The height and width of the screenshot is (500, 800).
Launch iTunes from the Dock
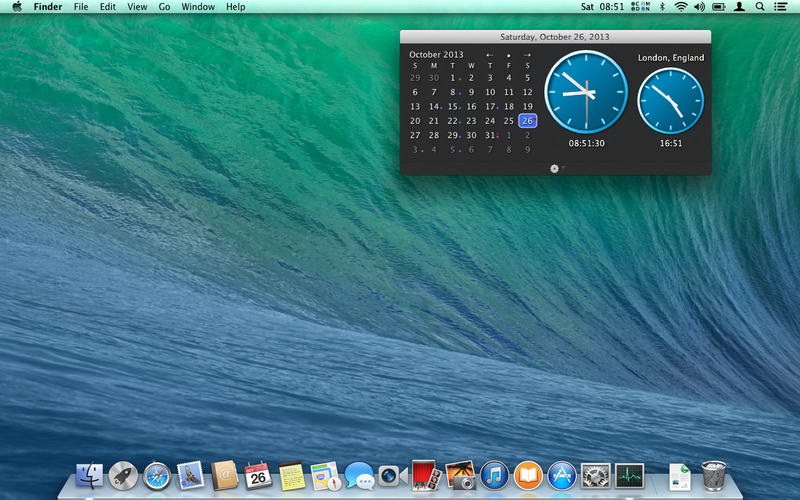494,475
